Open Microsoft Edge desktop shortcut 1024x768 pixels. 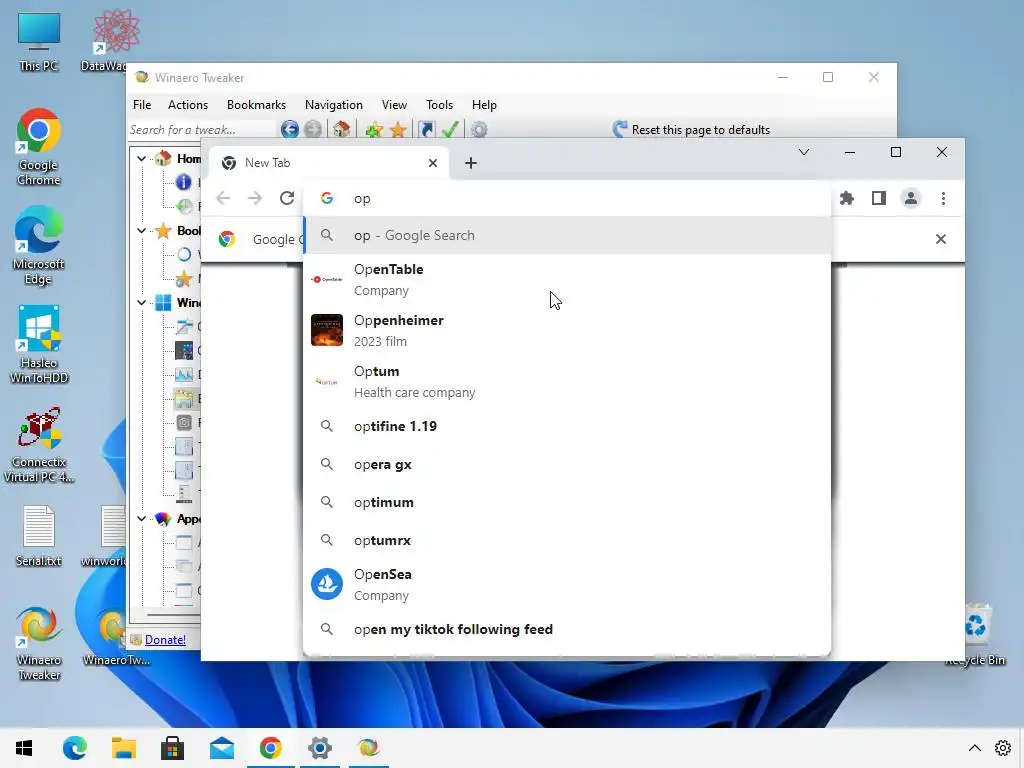(x=39, y=247)
